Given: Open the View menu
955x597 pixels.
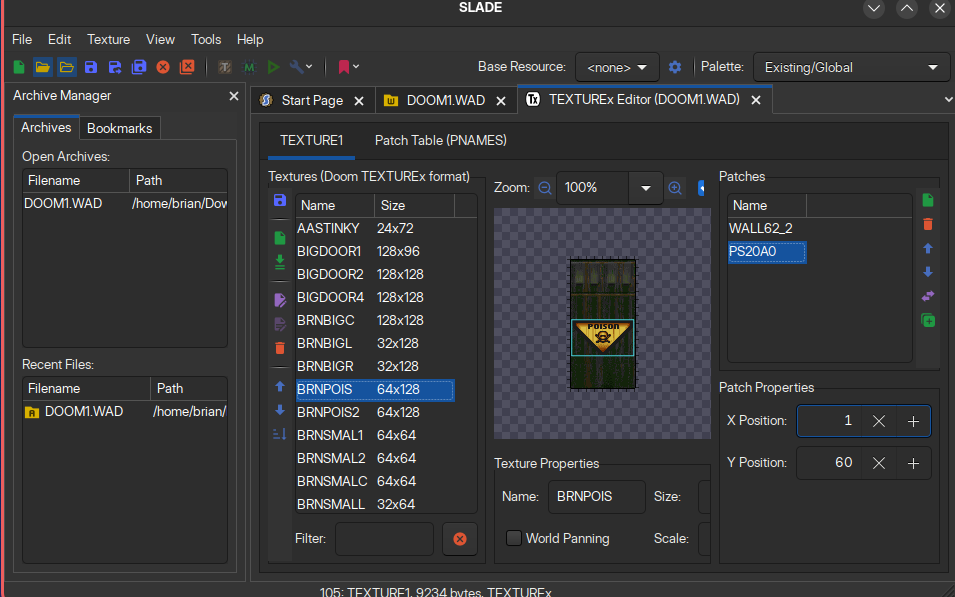Looking at the screenshot, I should coord(160,40).
